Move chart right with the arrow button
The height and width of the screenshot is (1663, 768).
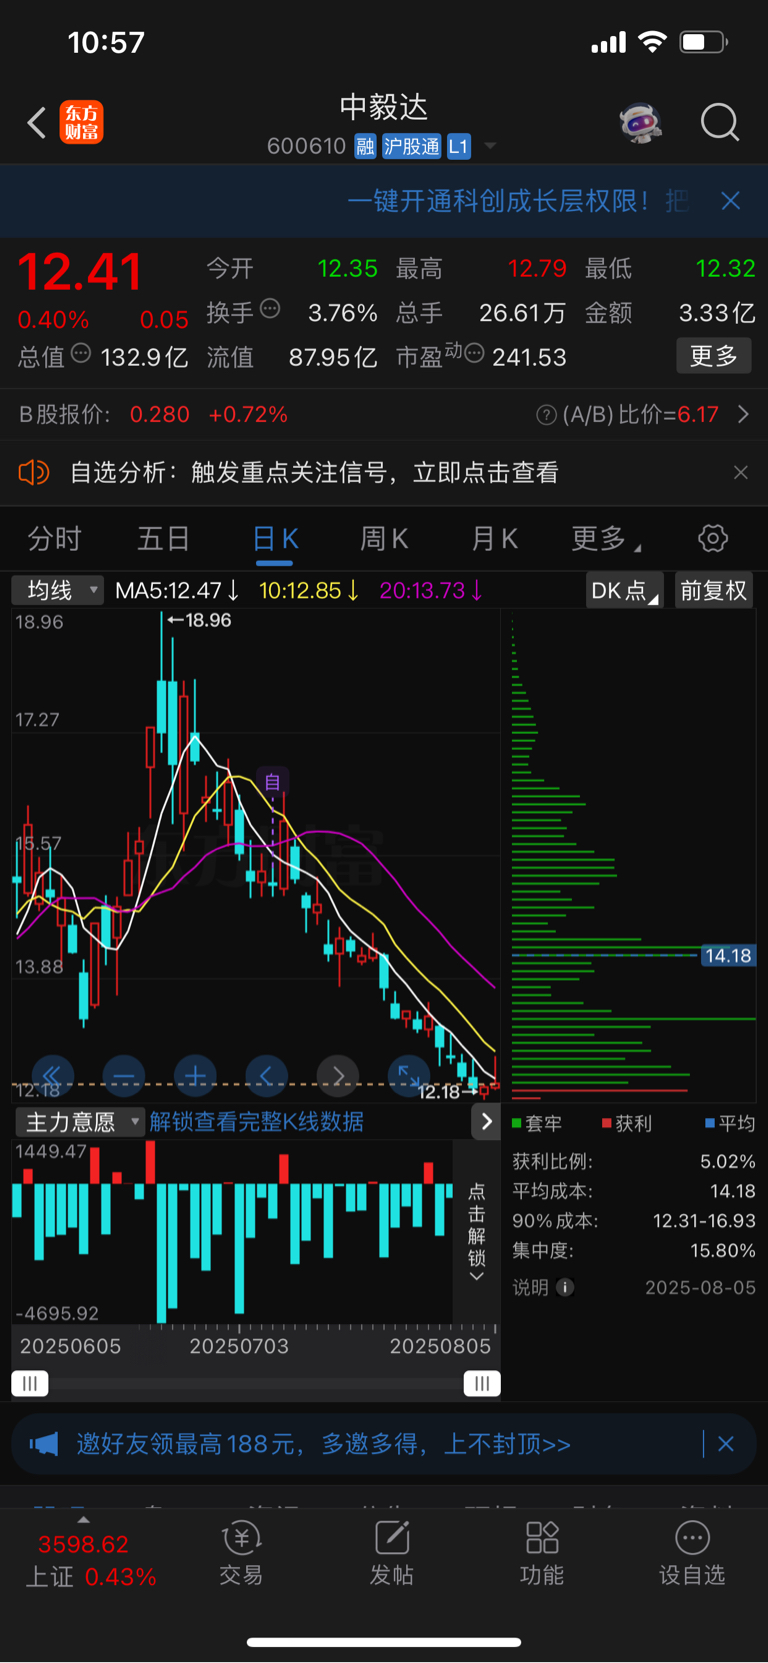tap(338, 1076)
